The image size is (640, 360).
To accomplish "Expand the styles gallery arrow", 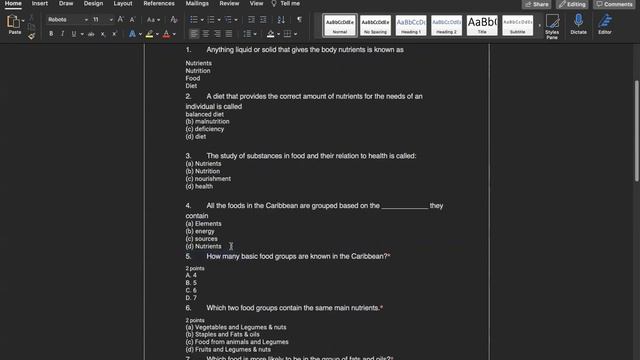I will coord(539,25).
